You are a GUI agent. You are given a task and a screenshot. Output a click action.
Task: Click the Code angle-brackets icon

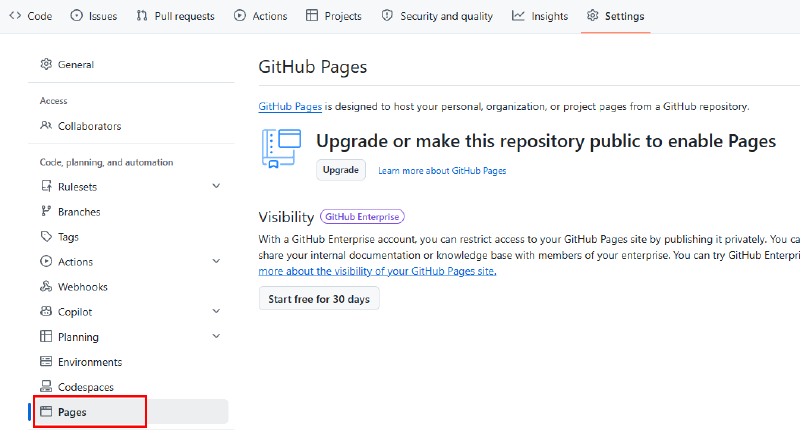pyautogui.click(x=15, y=16)
